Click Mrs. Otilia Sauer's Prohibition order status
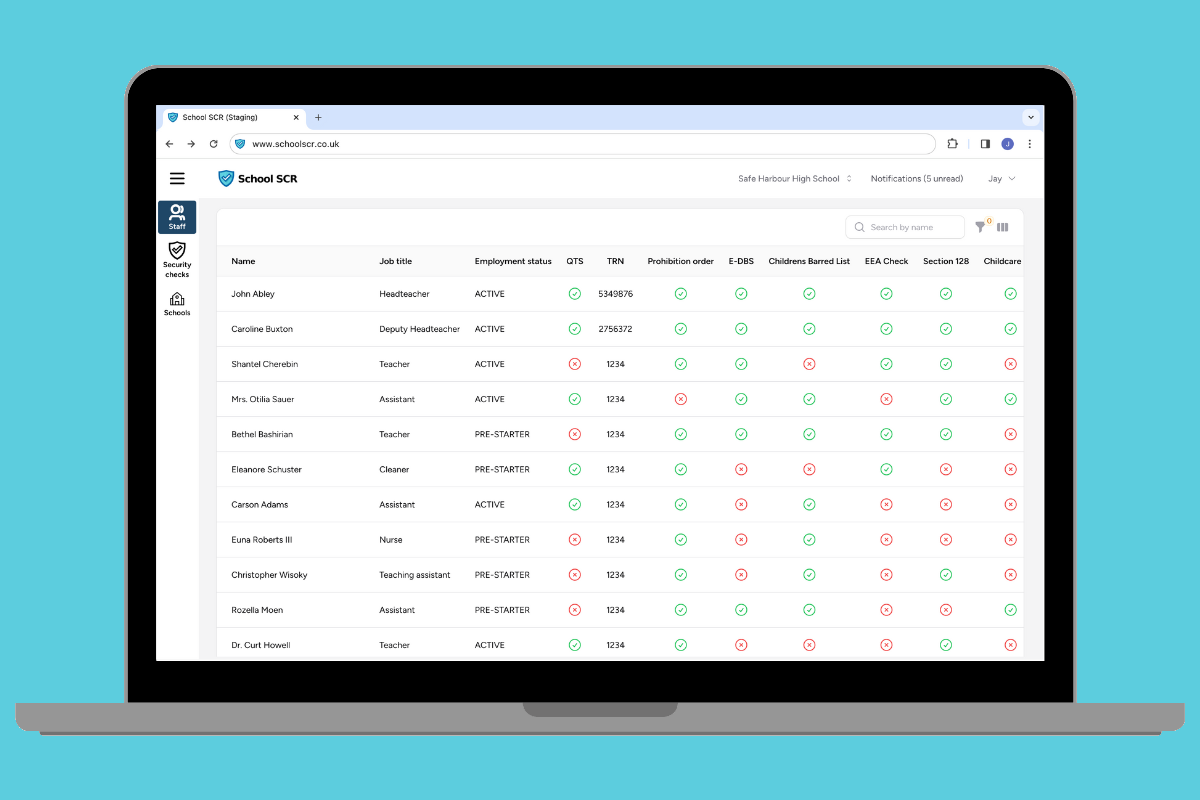Image resolution: width=1200 pixels, height=800 pixels. (x=680, y=399)
